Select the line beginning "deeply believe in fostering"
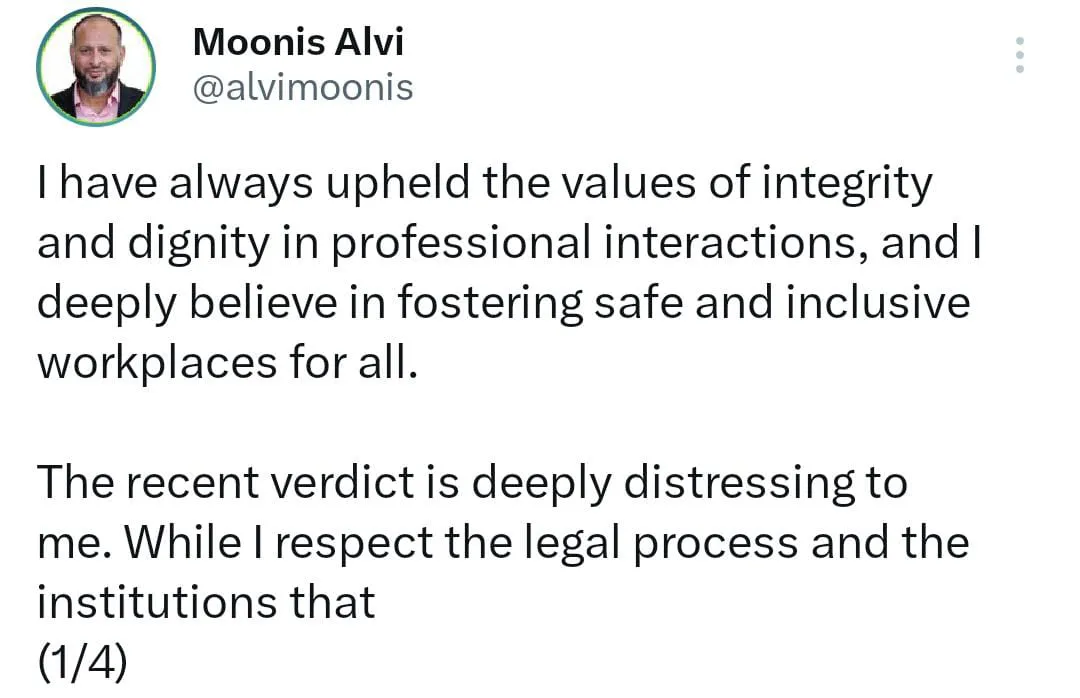This screenshot has height=698, width=1080. [x=503, y=304]
